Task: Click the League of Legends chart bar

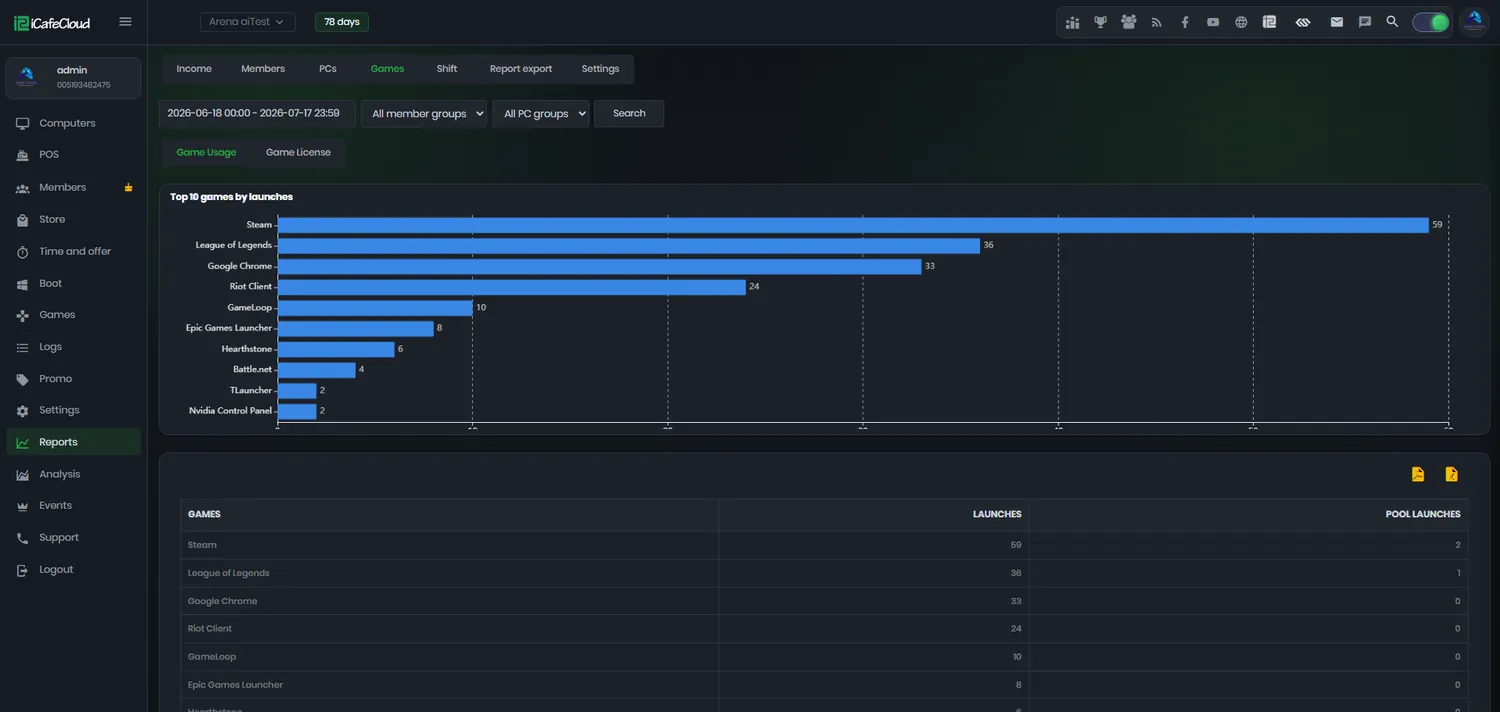Action: (629, 245)
